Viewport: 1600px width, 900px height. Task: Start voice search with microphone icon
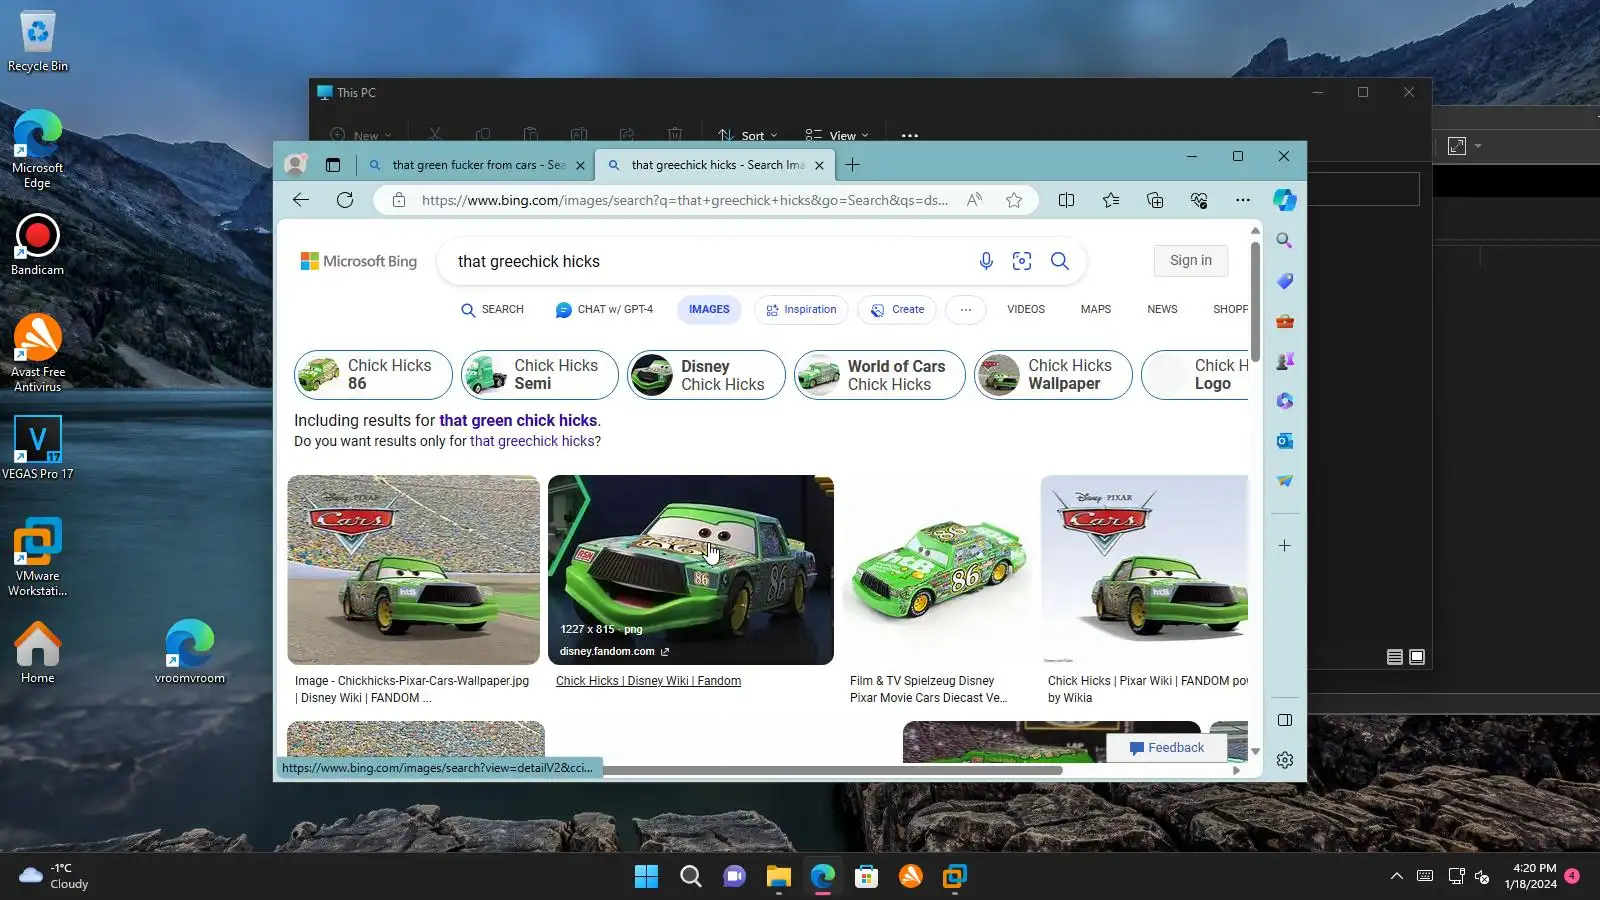click(x=986, y=261)
